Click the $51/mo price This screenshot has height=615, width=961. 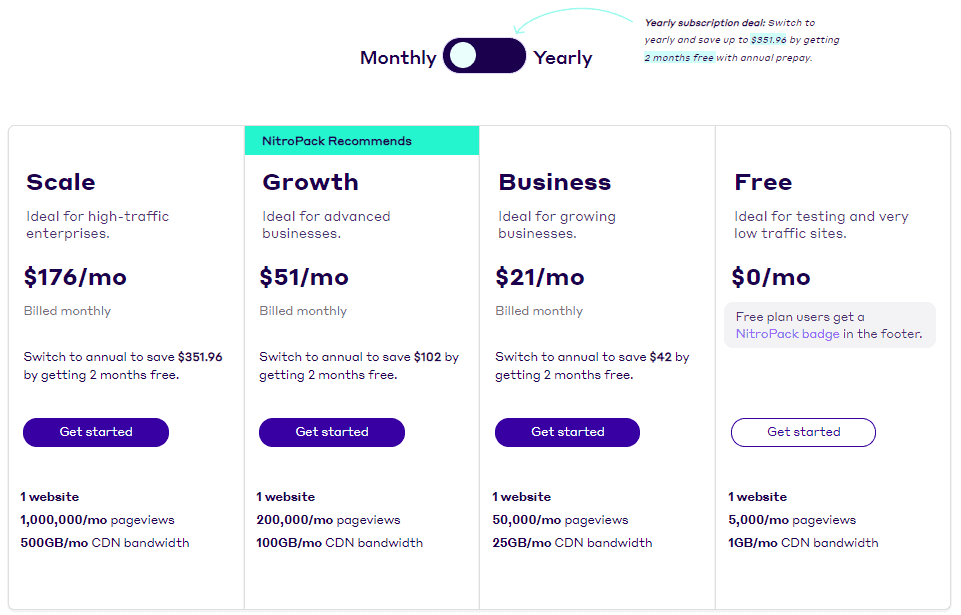(304, 277)
